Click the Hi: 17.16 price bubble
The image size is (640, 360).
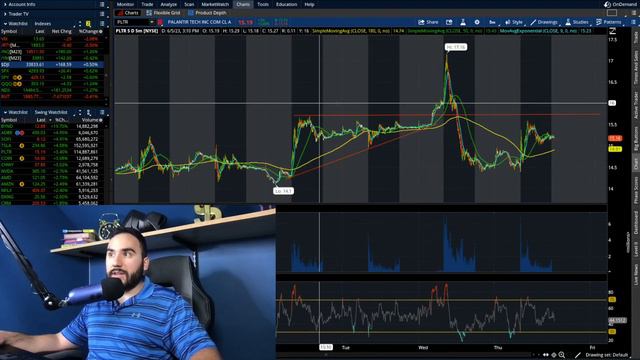[x=456, y=47]
